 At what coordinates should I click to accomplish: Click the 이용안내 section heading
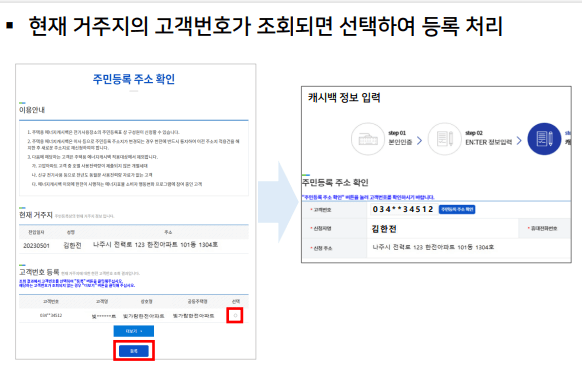(x=32, y=110)
